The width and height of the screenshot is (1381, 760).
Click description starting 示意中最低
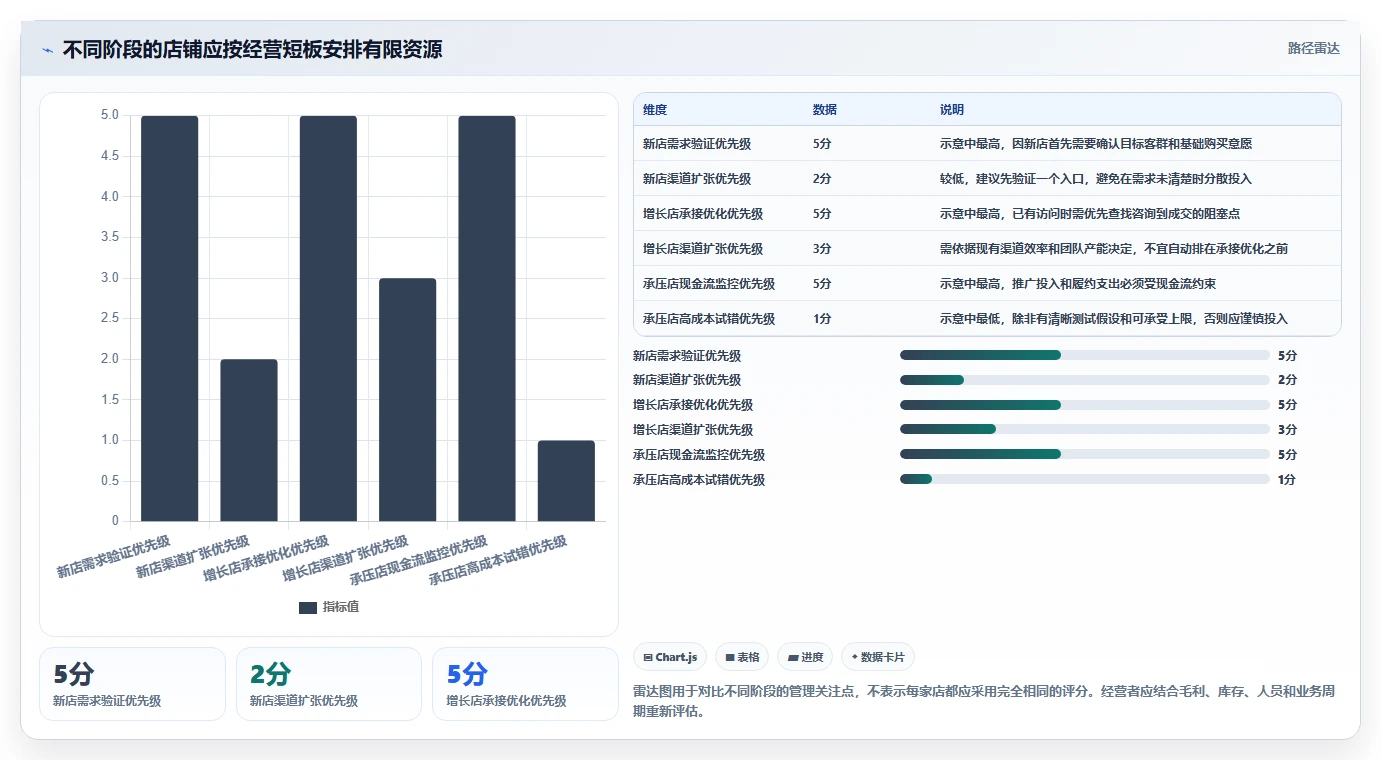pos(1114,319)
